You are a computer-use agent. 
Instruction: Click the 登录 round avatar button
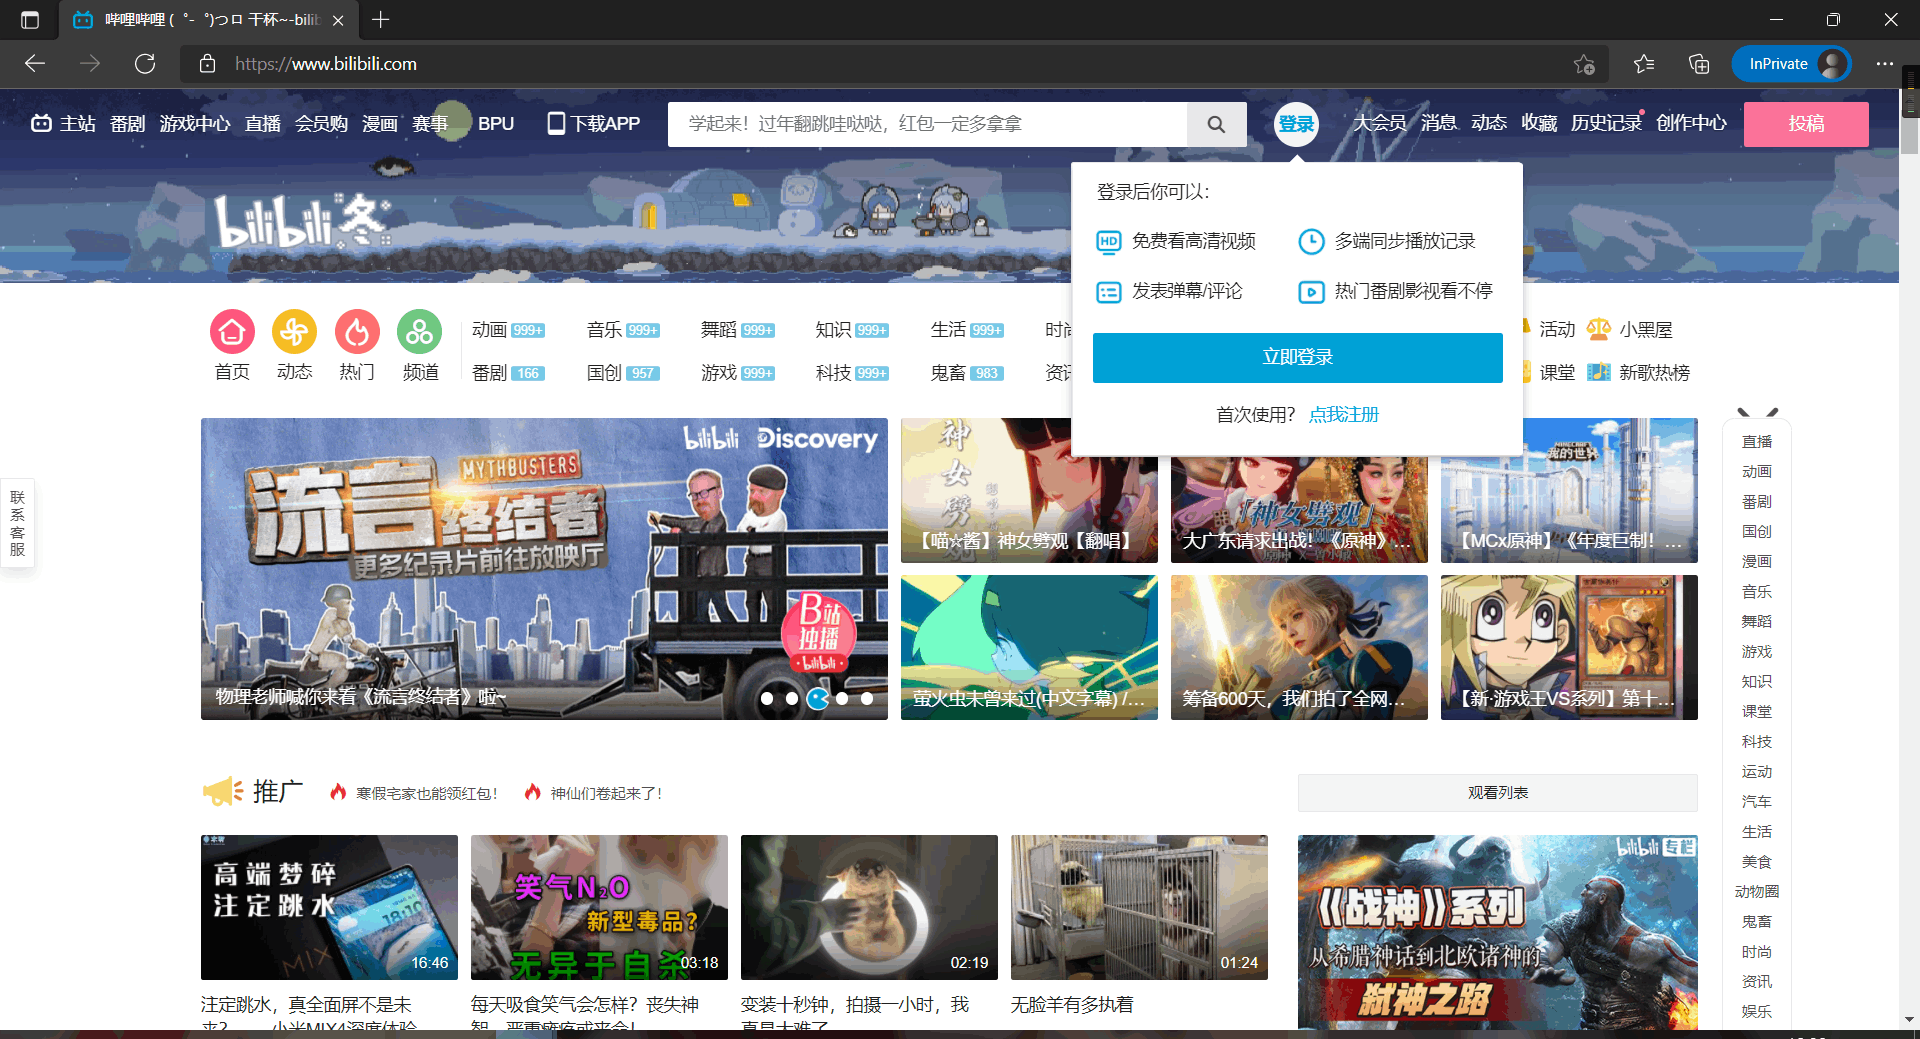pyautogui.click(x=1296, y=124)
